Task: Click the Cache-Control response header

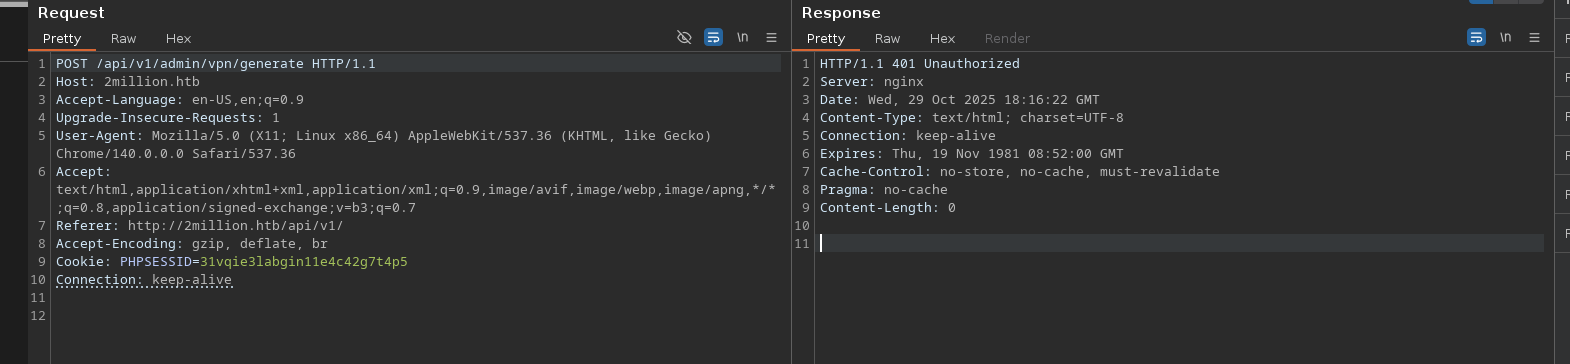Action: click(x=1020, y=171)
